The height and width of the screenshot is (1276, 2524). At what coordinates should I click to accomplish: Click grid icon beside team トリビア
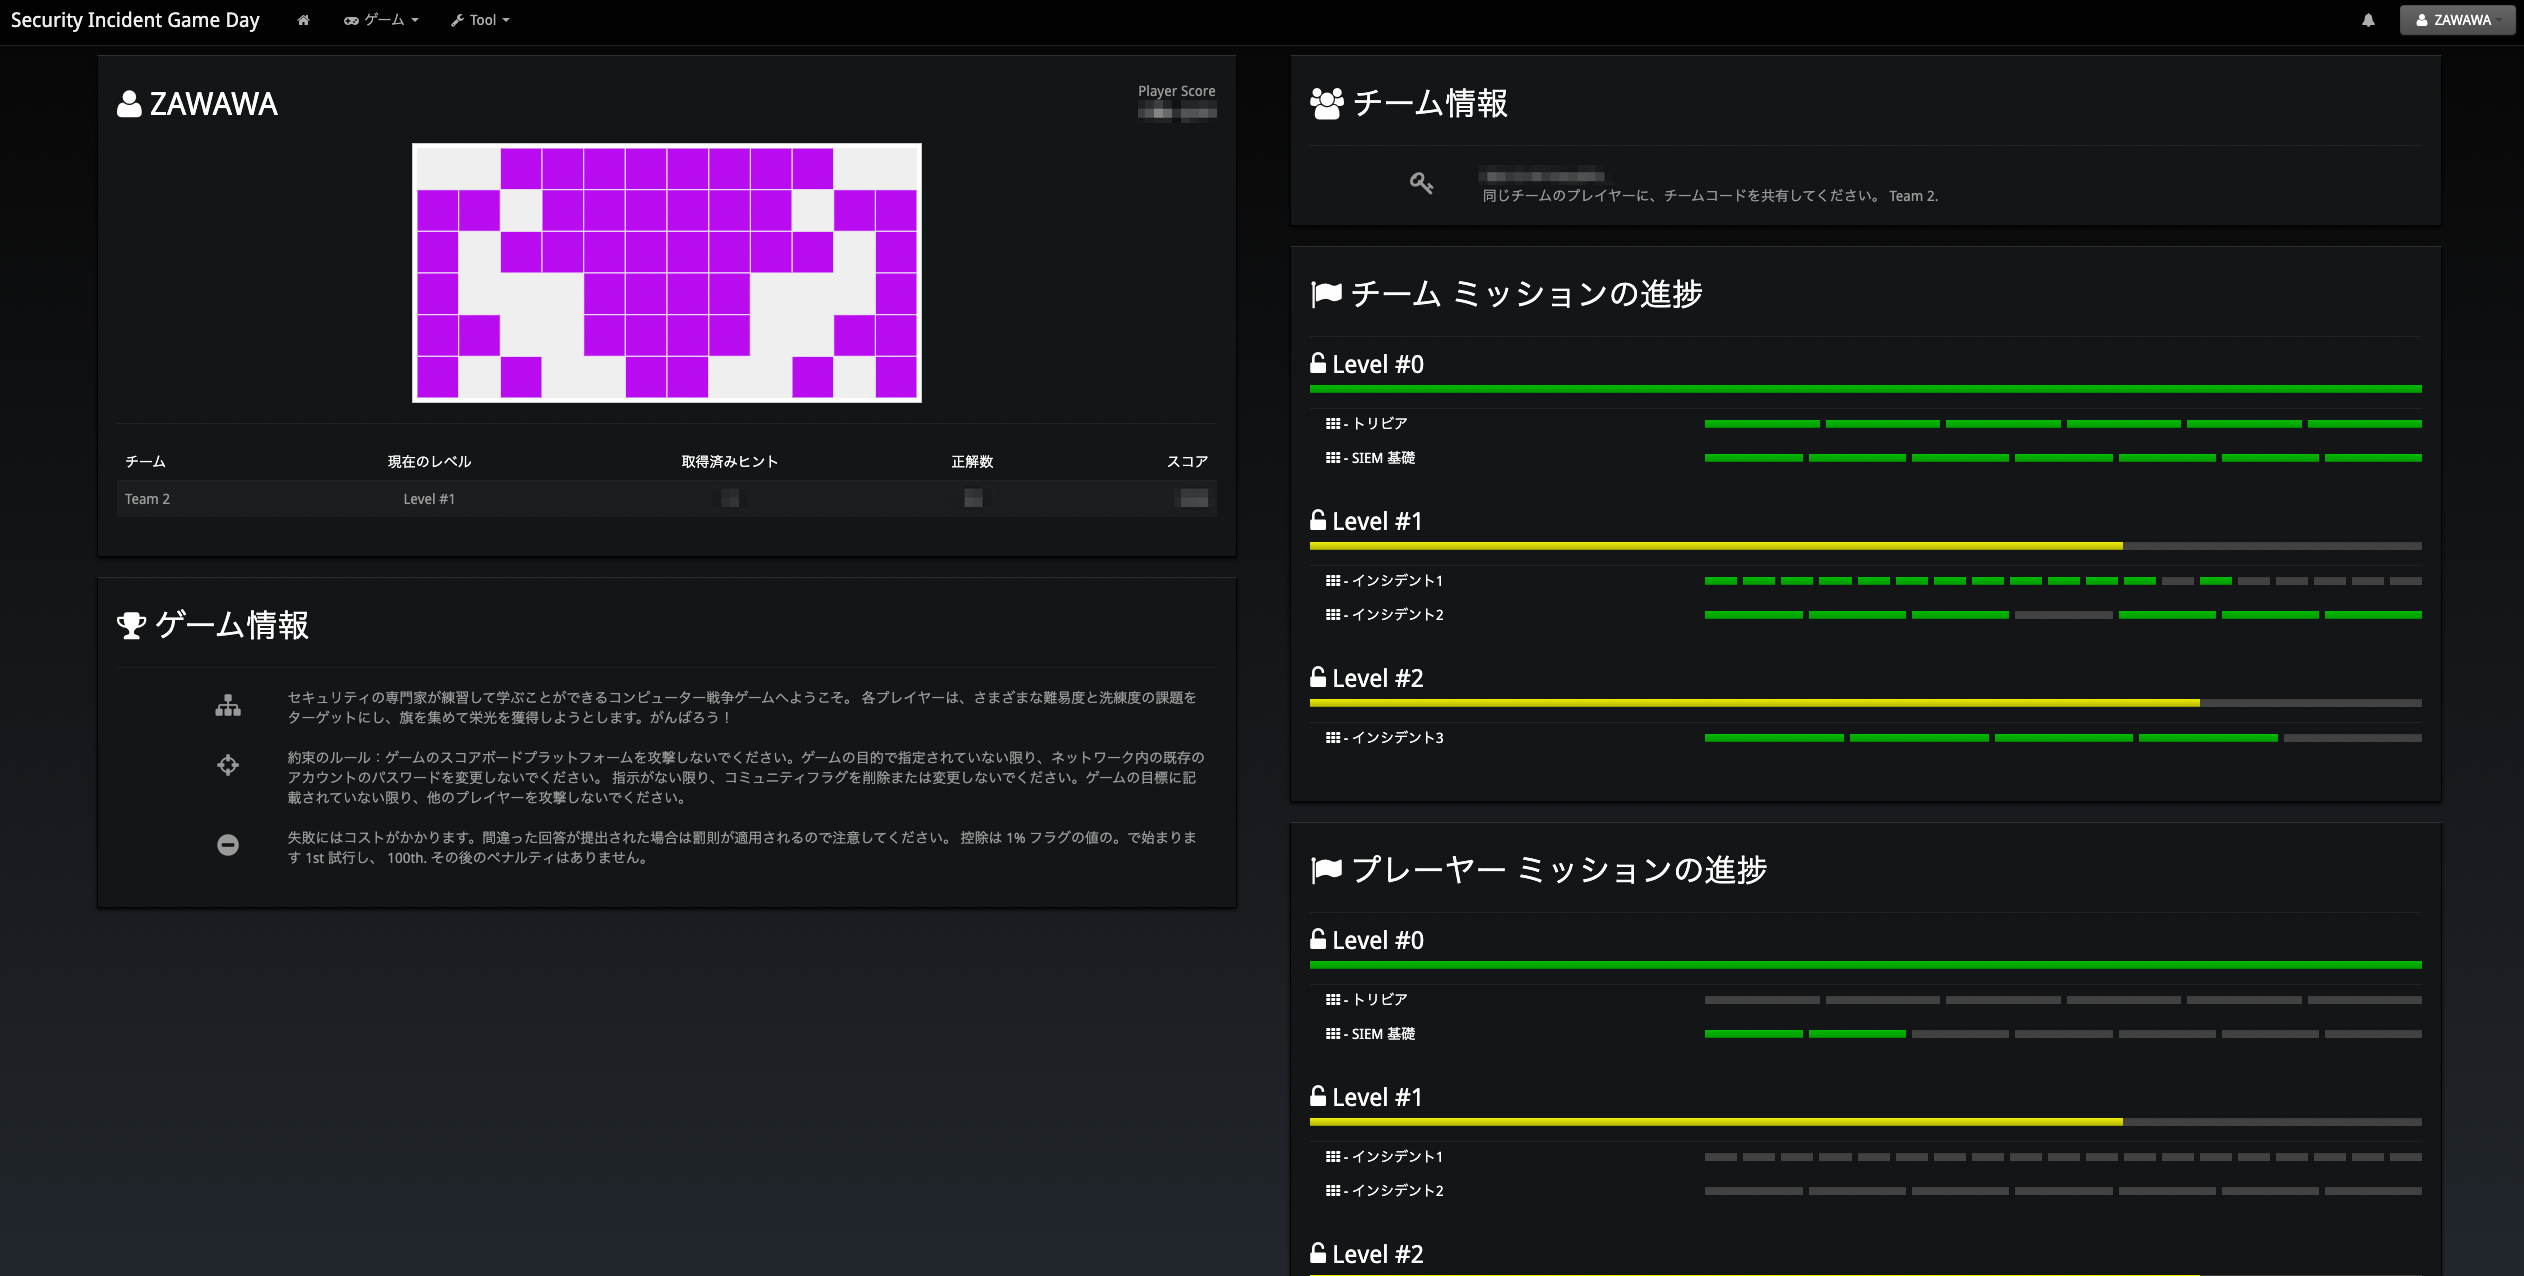coord(1333,424)
